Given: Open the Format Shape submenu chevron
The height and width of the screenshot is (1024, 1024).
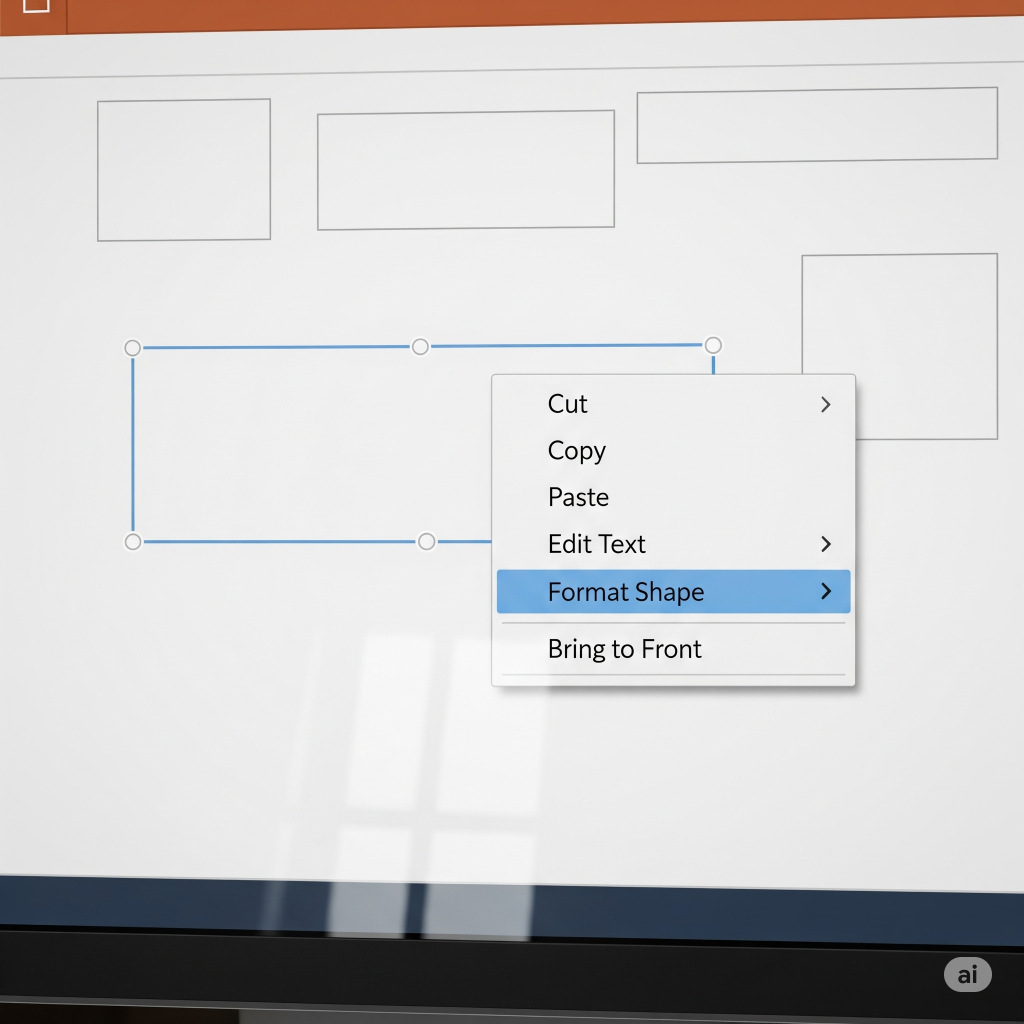Looking at the screenshot, I should pos(825,591).
